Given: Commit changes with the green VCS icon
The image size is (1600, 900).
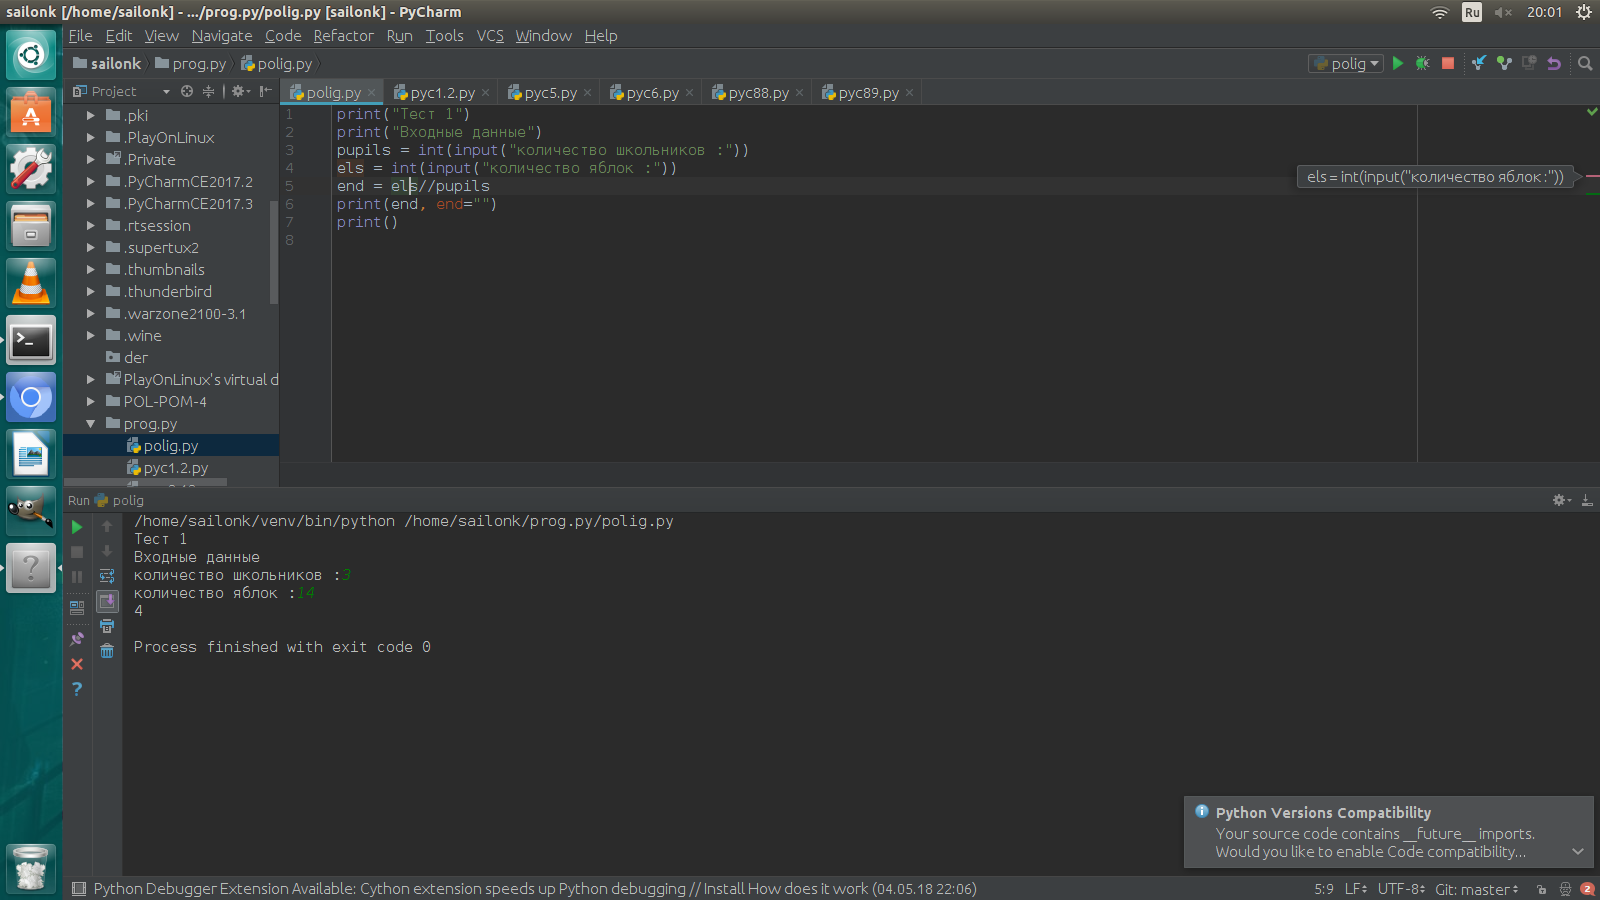Looking at the screenshot, I should (x=1504, y=63).
